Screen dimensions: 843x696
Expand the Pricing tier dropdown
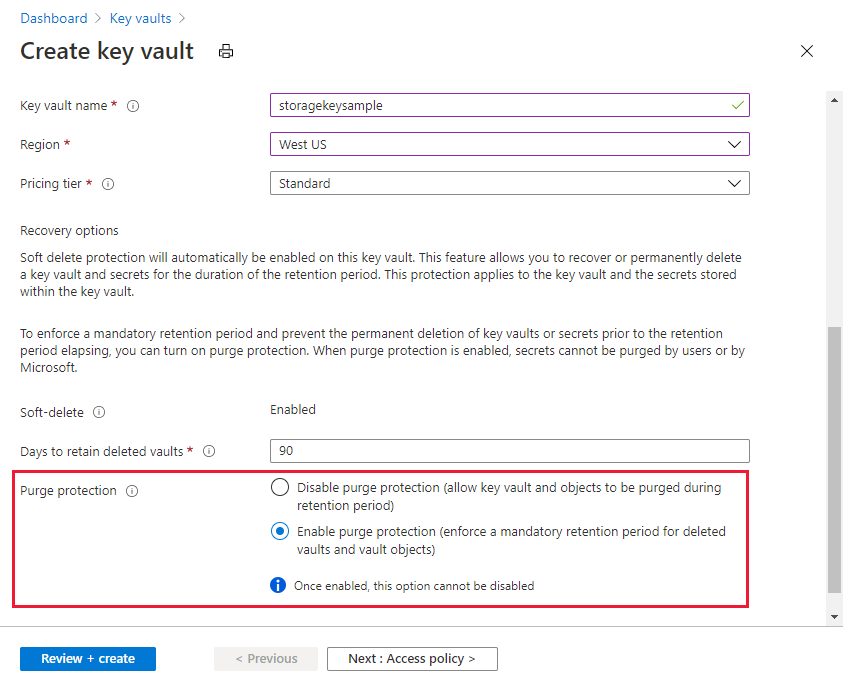[736, 183]
